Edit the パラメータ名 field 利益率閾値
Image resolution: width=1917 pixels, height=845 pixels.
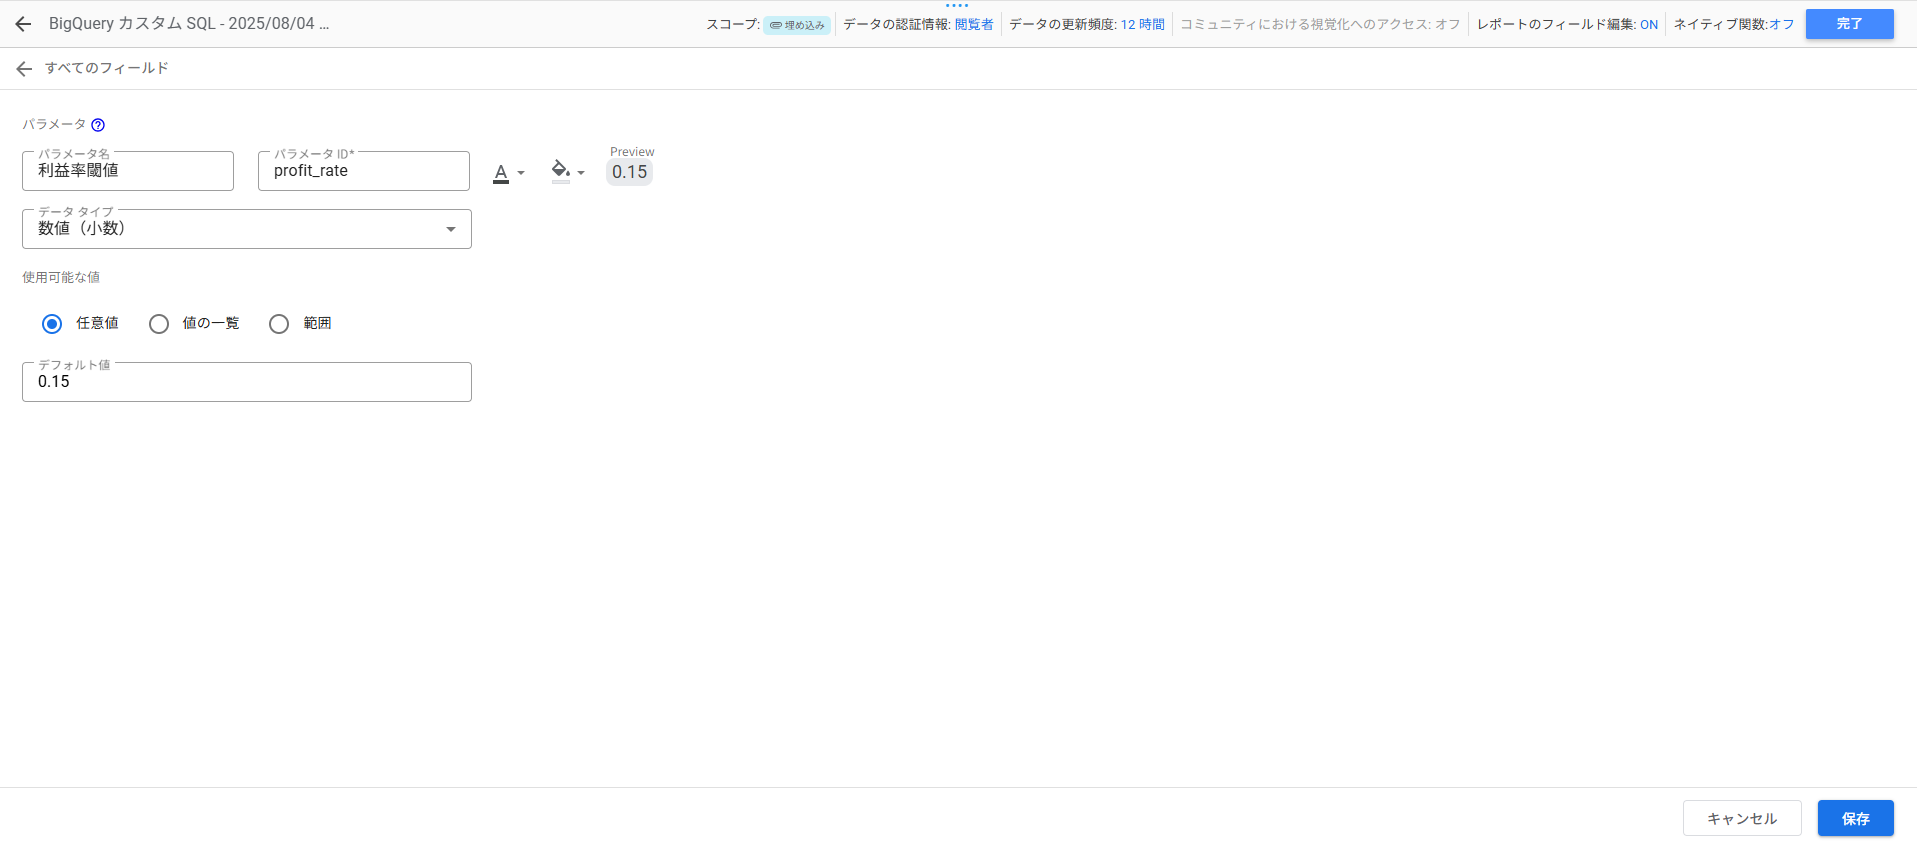click(128, 171)
